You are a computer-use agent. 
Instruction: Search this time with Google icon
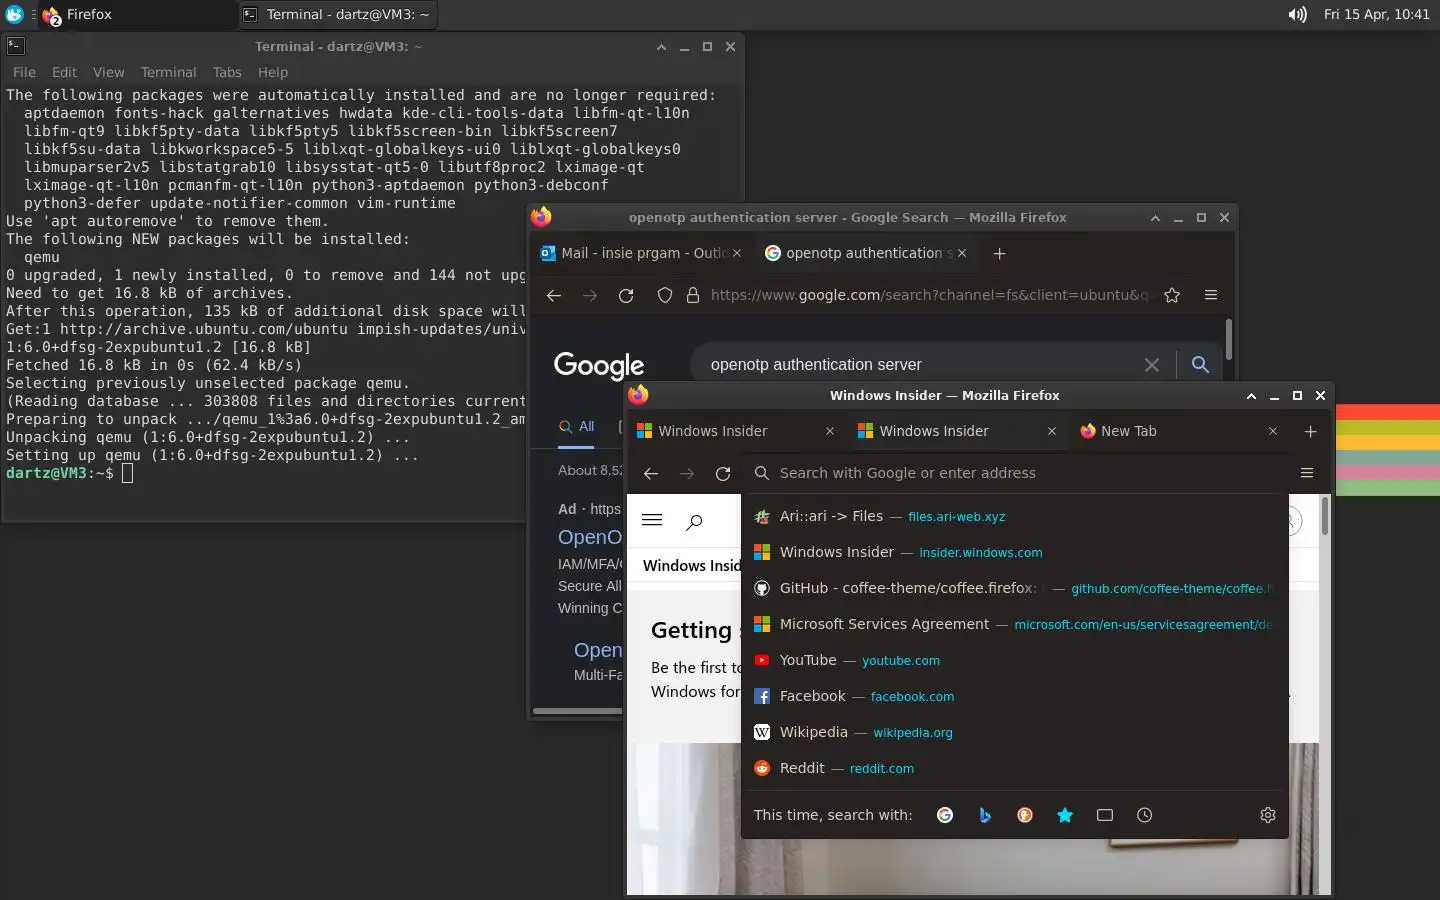click(945, 815)
